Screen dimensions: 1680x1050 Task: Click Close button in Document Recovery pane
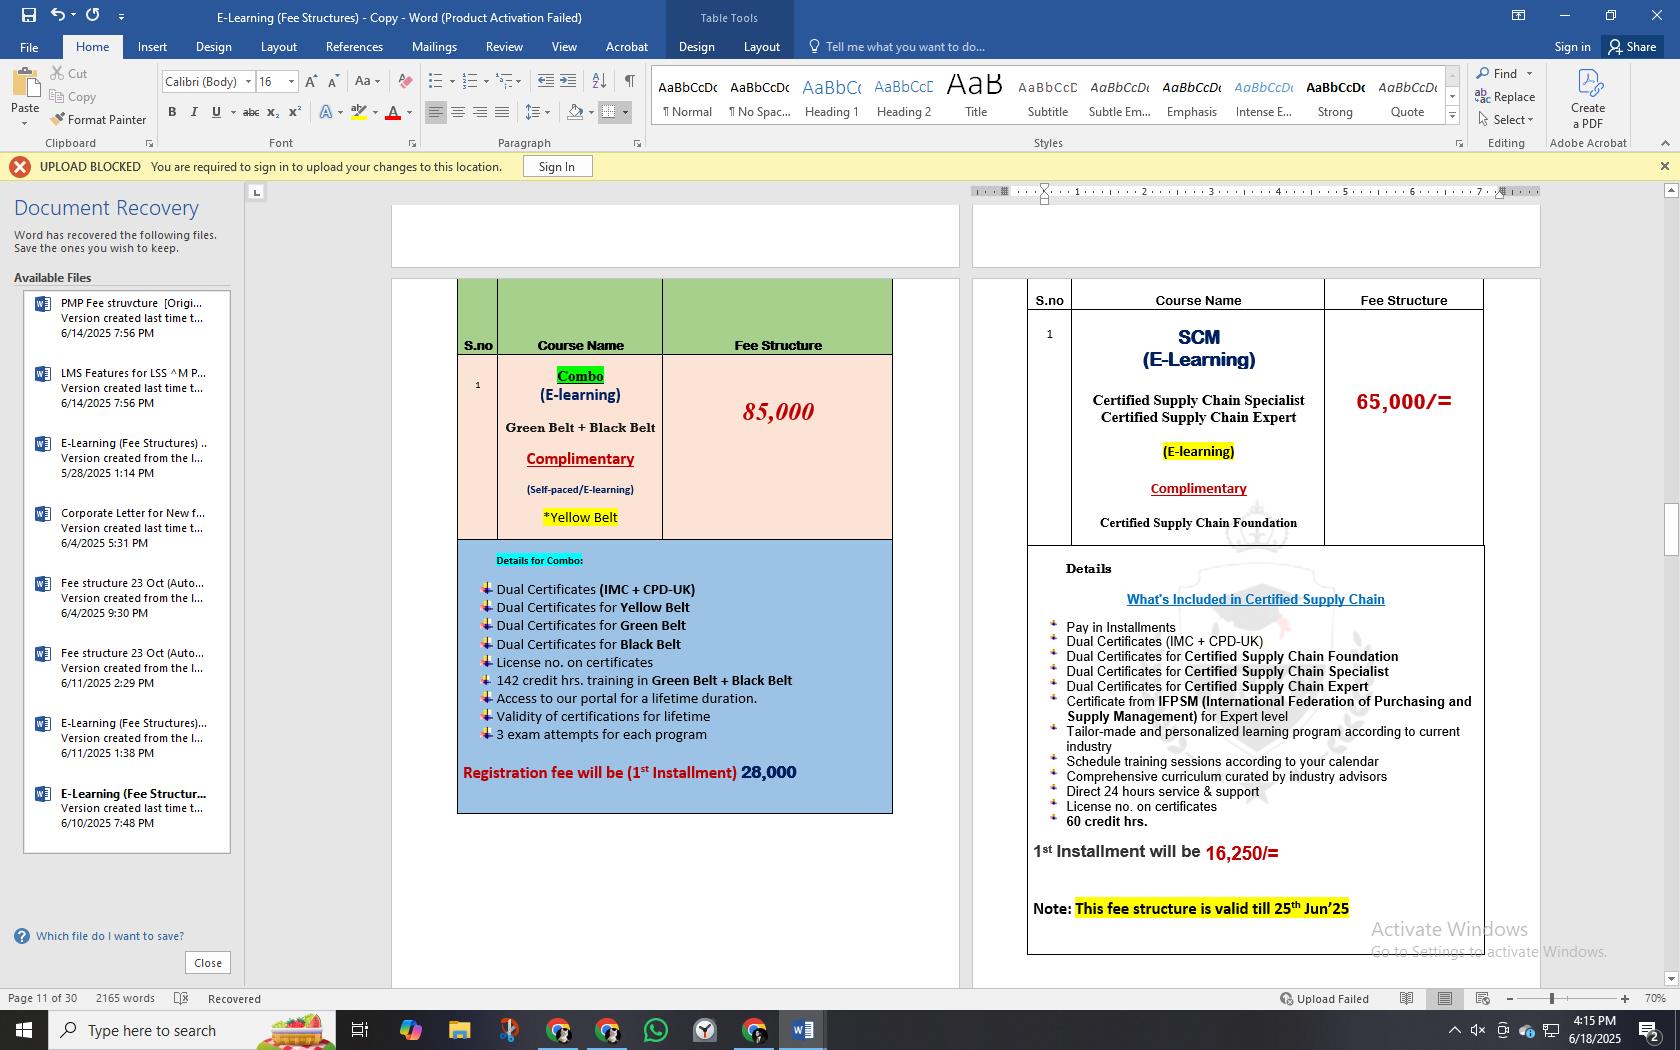coord(208,963)
